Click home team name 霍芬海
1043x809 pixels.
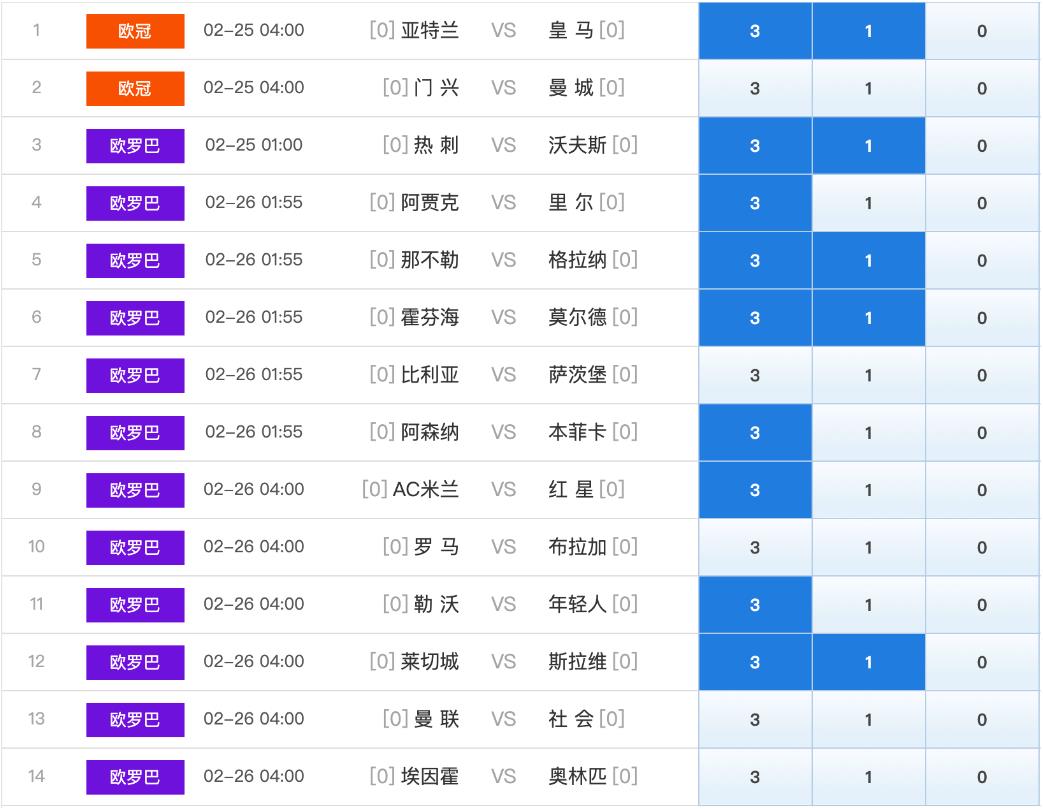coord(430,317)
